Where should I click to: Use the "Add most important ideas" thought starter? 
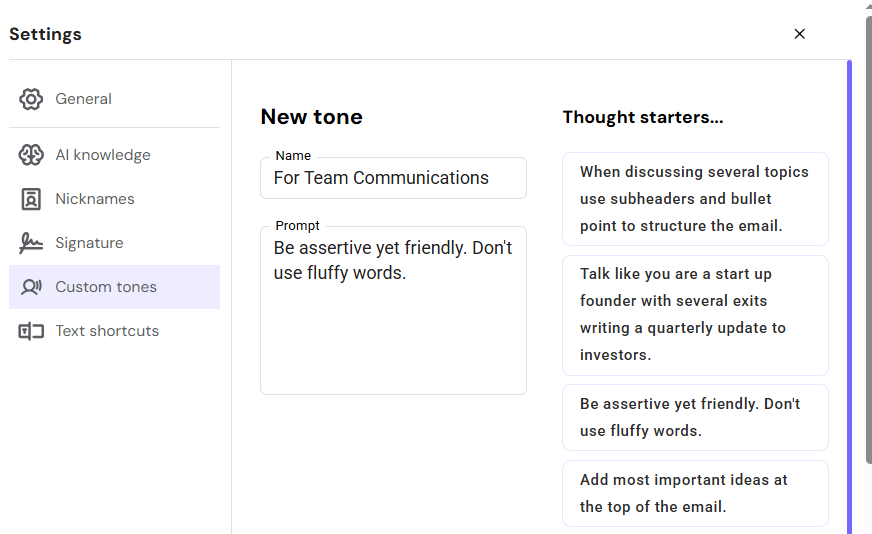[695, 493]
